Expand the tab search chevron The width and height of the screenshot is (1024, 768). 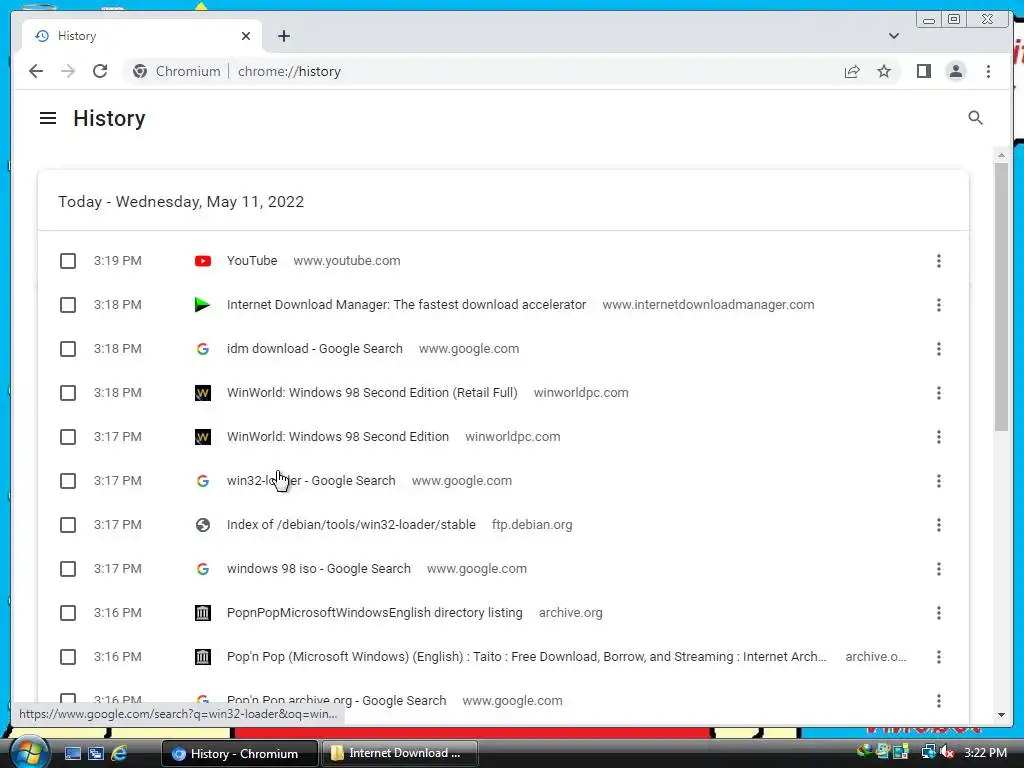pyautogui.click(x=893, y=36)
